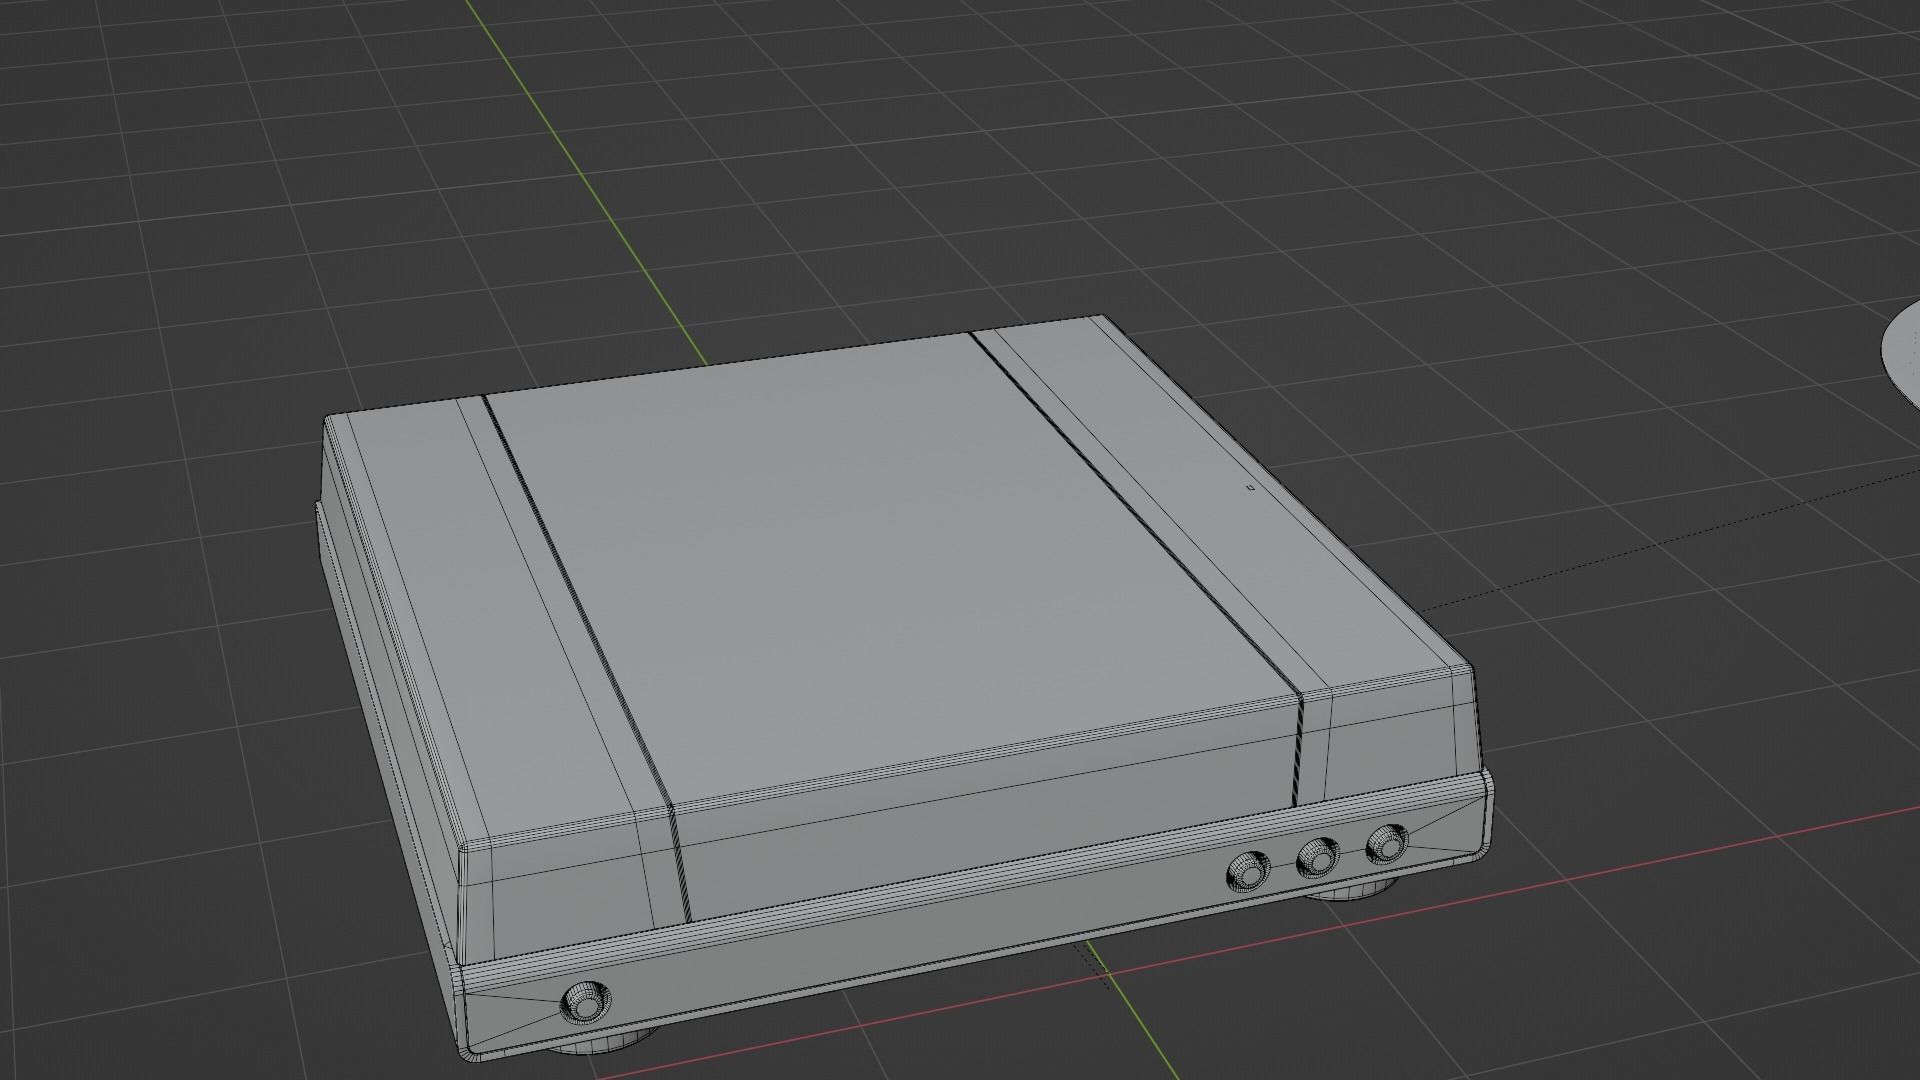This screenshot has width=1920, height=1080.
Task: Click the rightmost front knob
Action: tap(1386, 844)
